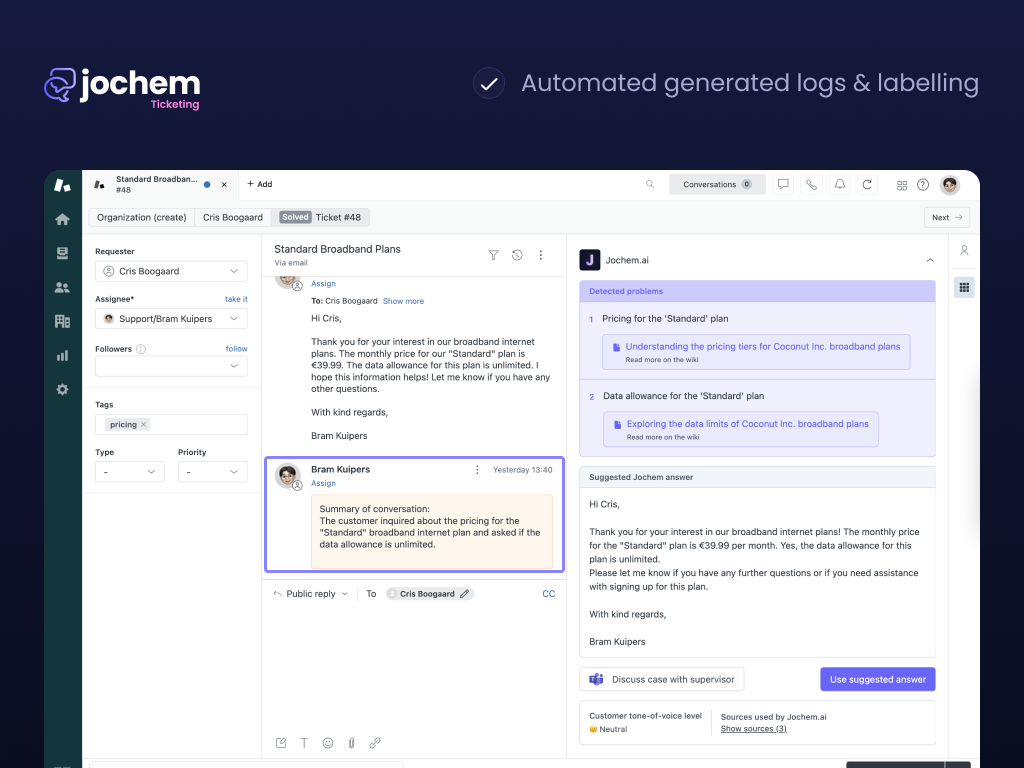1024x768 pixels.
Task: Insert emoji using smiley icon
Action: (x=328, y=743)
